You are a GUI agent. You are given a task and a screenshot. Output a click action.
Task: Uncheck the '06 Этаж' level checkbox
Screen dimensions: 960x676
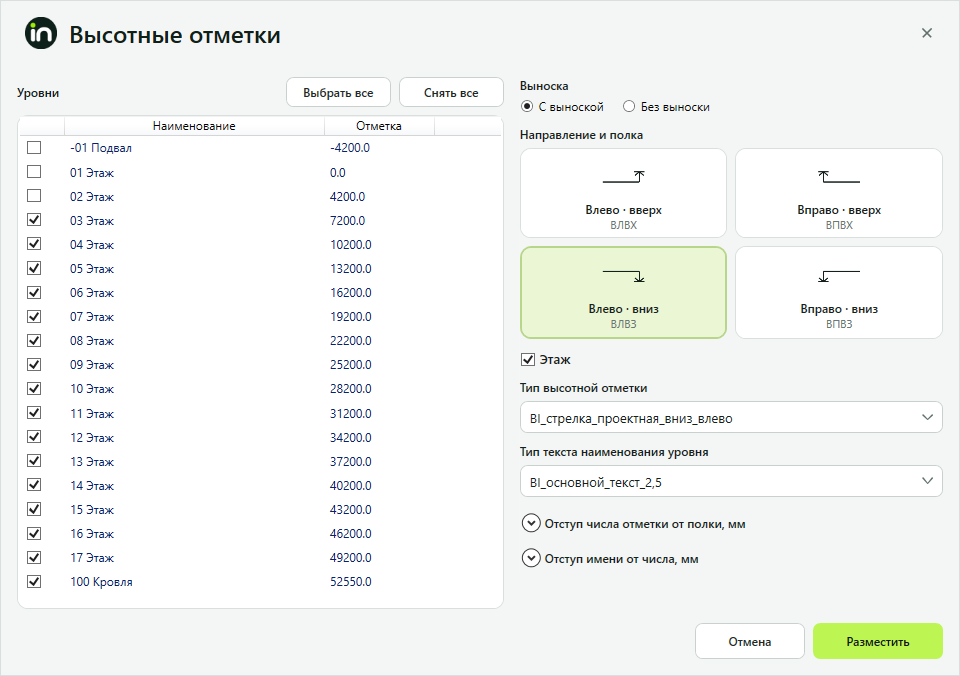coord(34,293)
